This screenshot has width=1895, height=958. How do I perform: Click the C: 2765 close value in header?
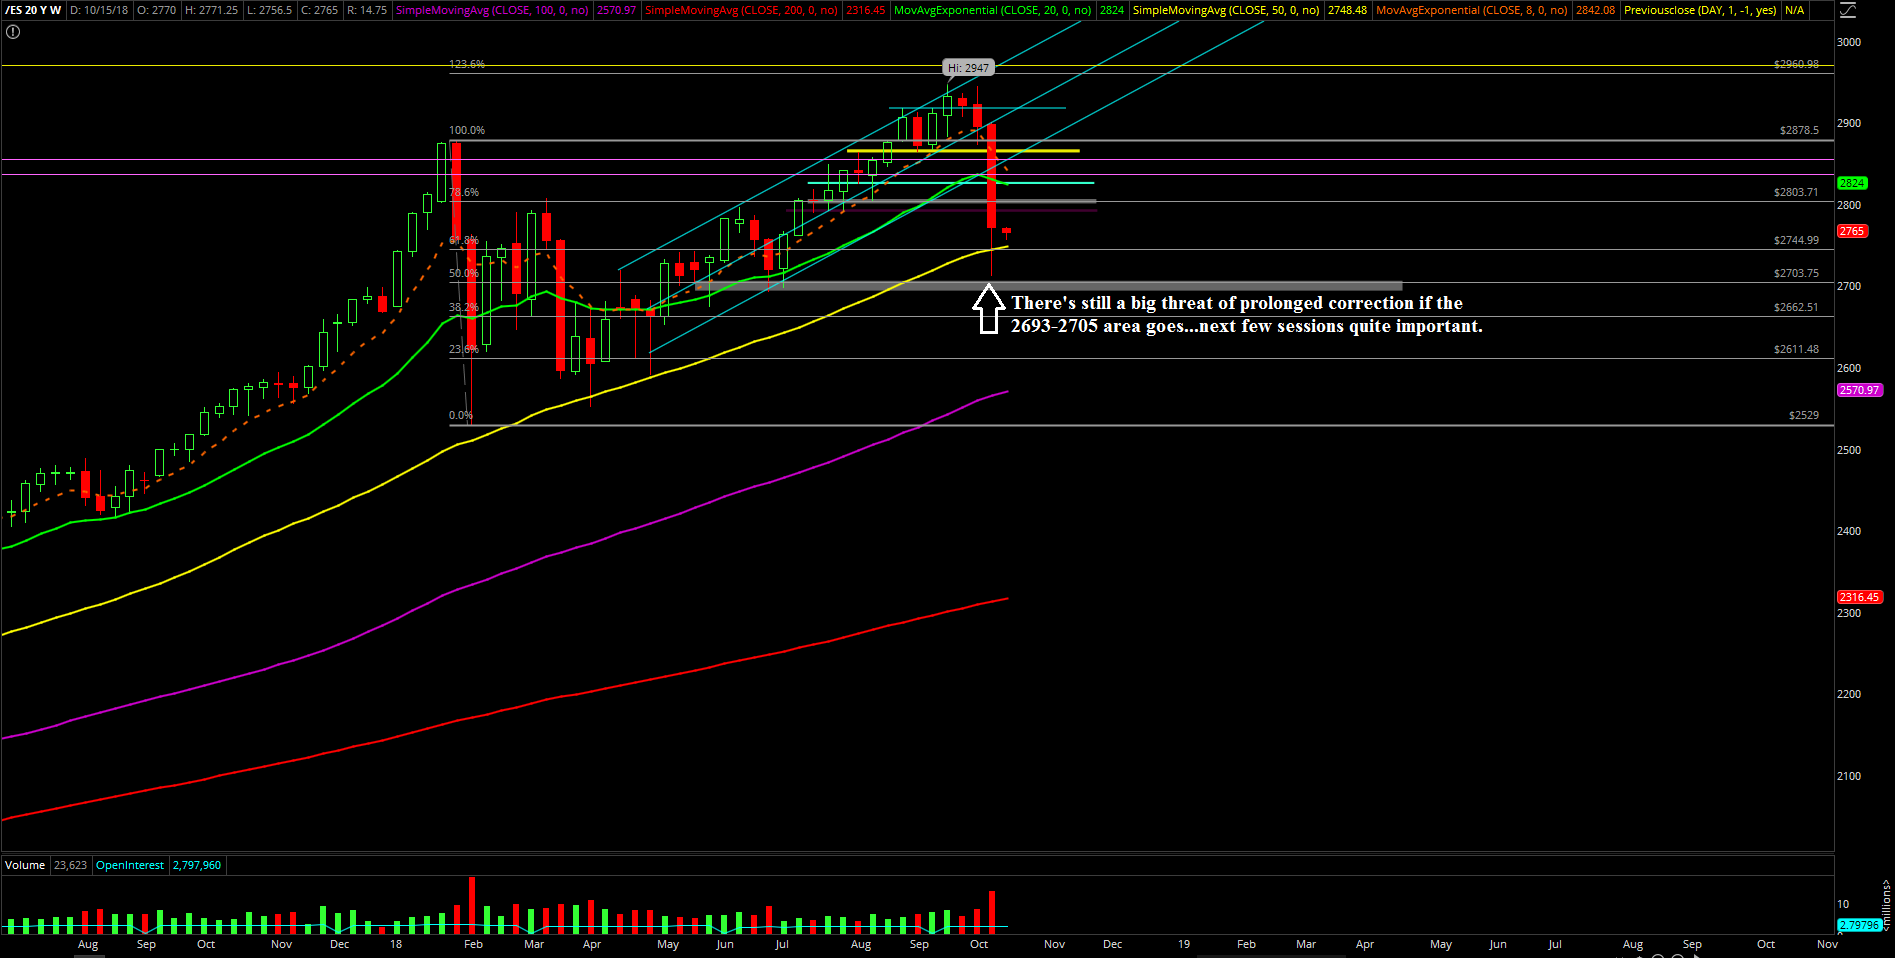pos(320,10)
